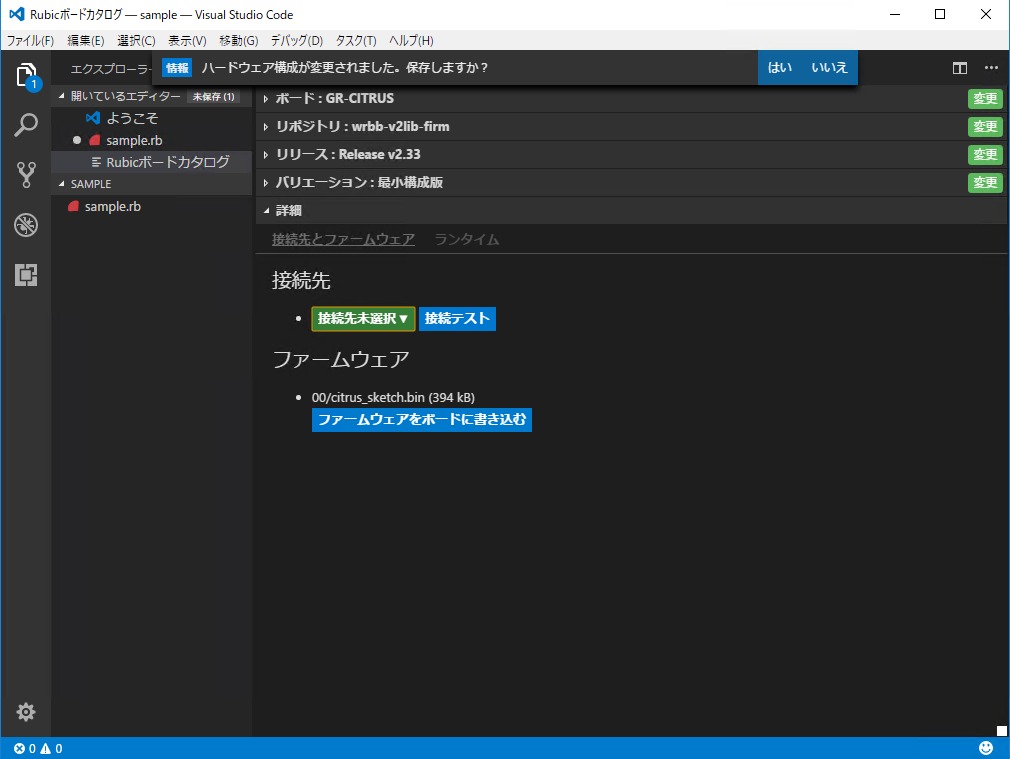Switch to the ランタイム tab

[x=466, y=240]
